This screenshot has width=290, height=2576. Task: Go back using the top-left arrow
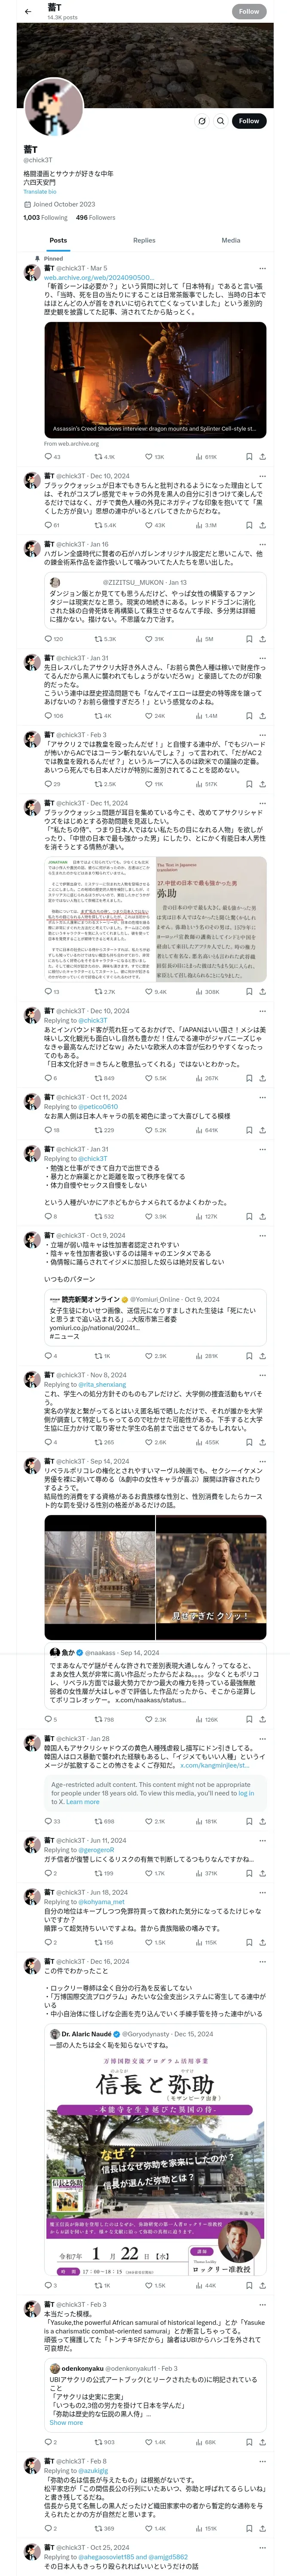[x=27, y=11]
